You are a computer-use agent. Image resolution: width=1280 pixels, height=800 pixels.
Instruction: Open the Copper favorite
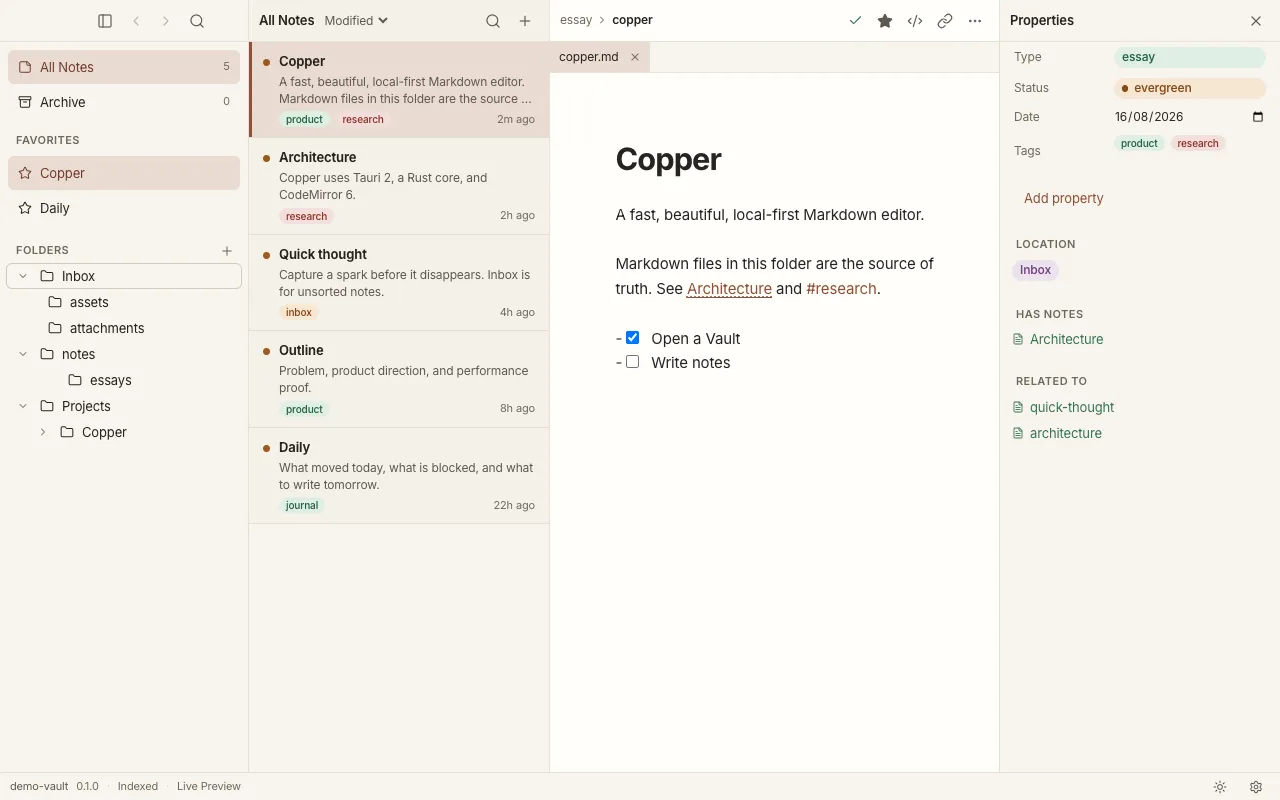124,173
